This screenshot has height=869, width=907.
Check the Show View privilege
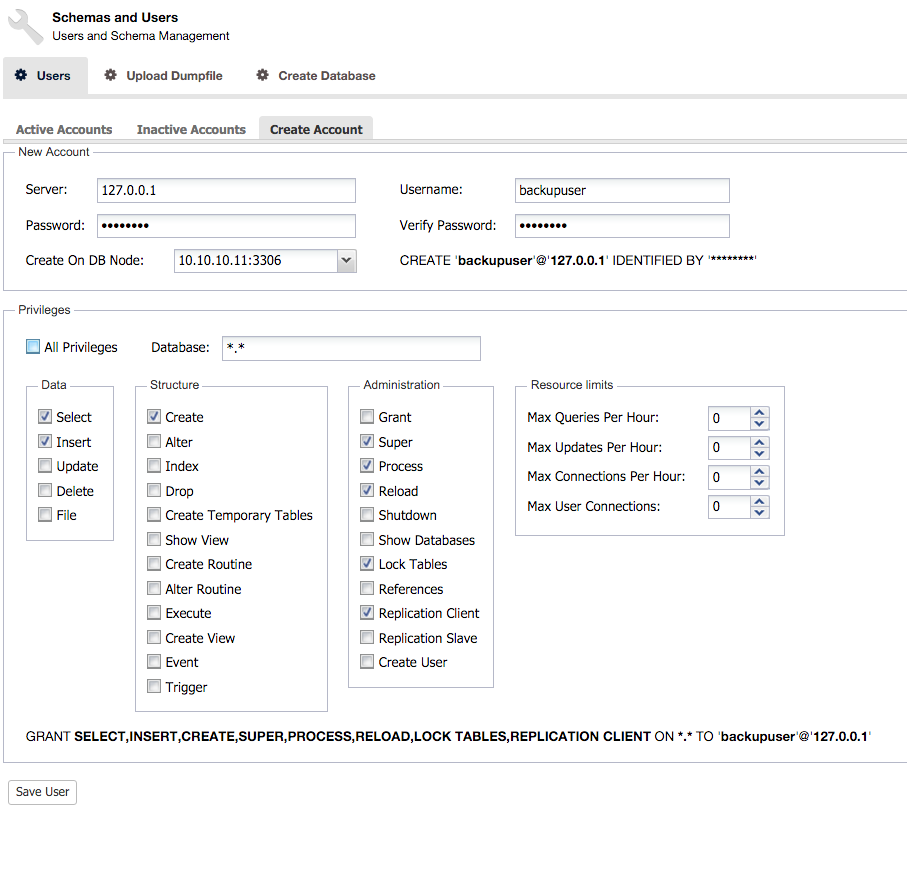pyautogui.click(x=153, y=540)
